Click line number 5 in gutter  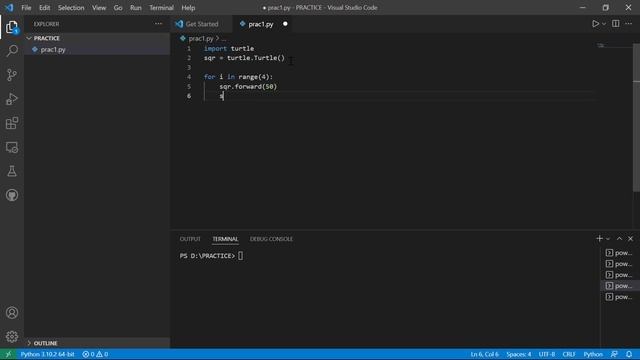click(189, 87)
